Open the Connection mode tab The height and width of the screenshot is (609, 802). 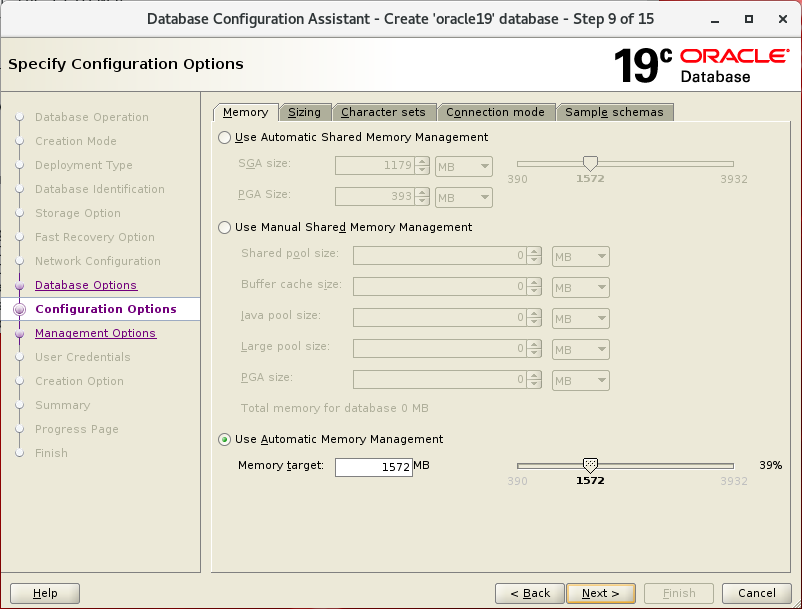(x=495, y=112)
